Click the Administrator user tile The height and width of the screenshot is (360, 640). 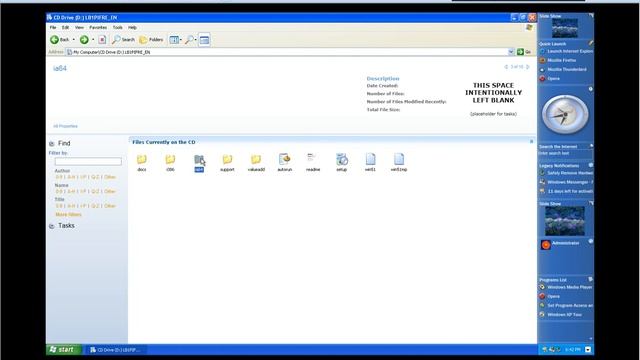[x=560, y=244]
